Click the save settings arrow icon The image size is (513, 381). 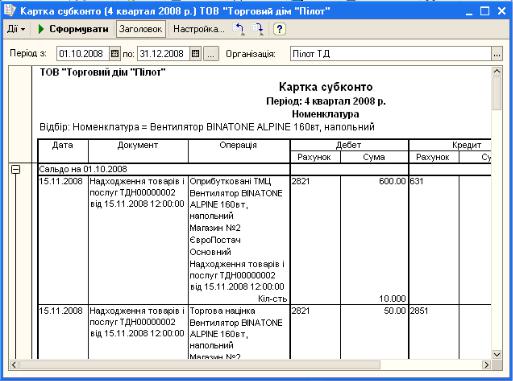click(258, 29)
